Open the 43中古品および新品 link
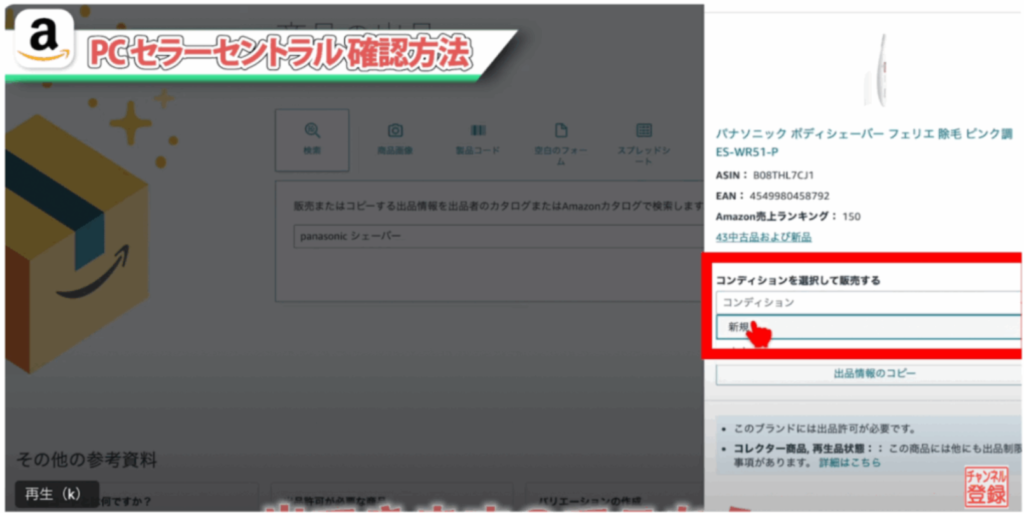Screen dimensions: 1024x516 coord(764,237)
